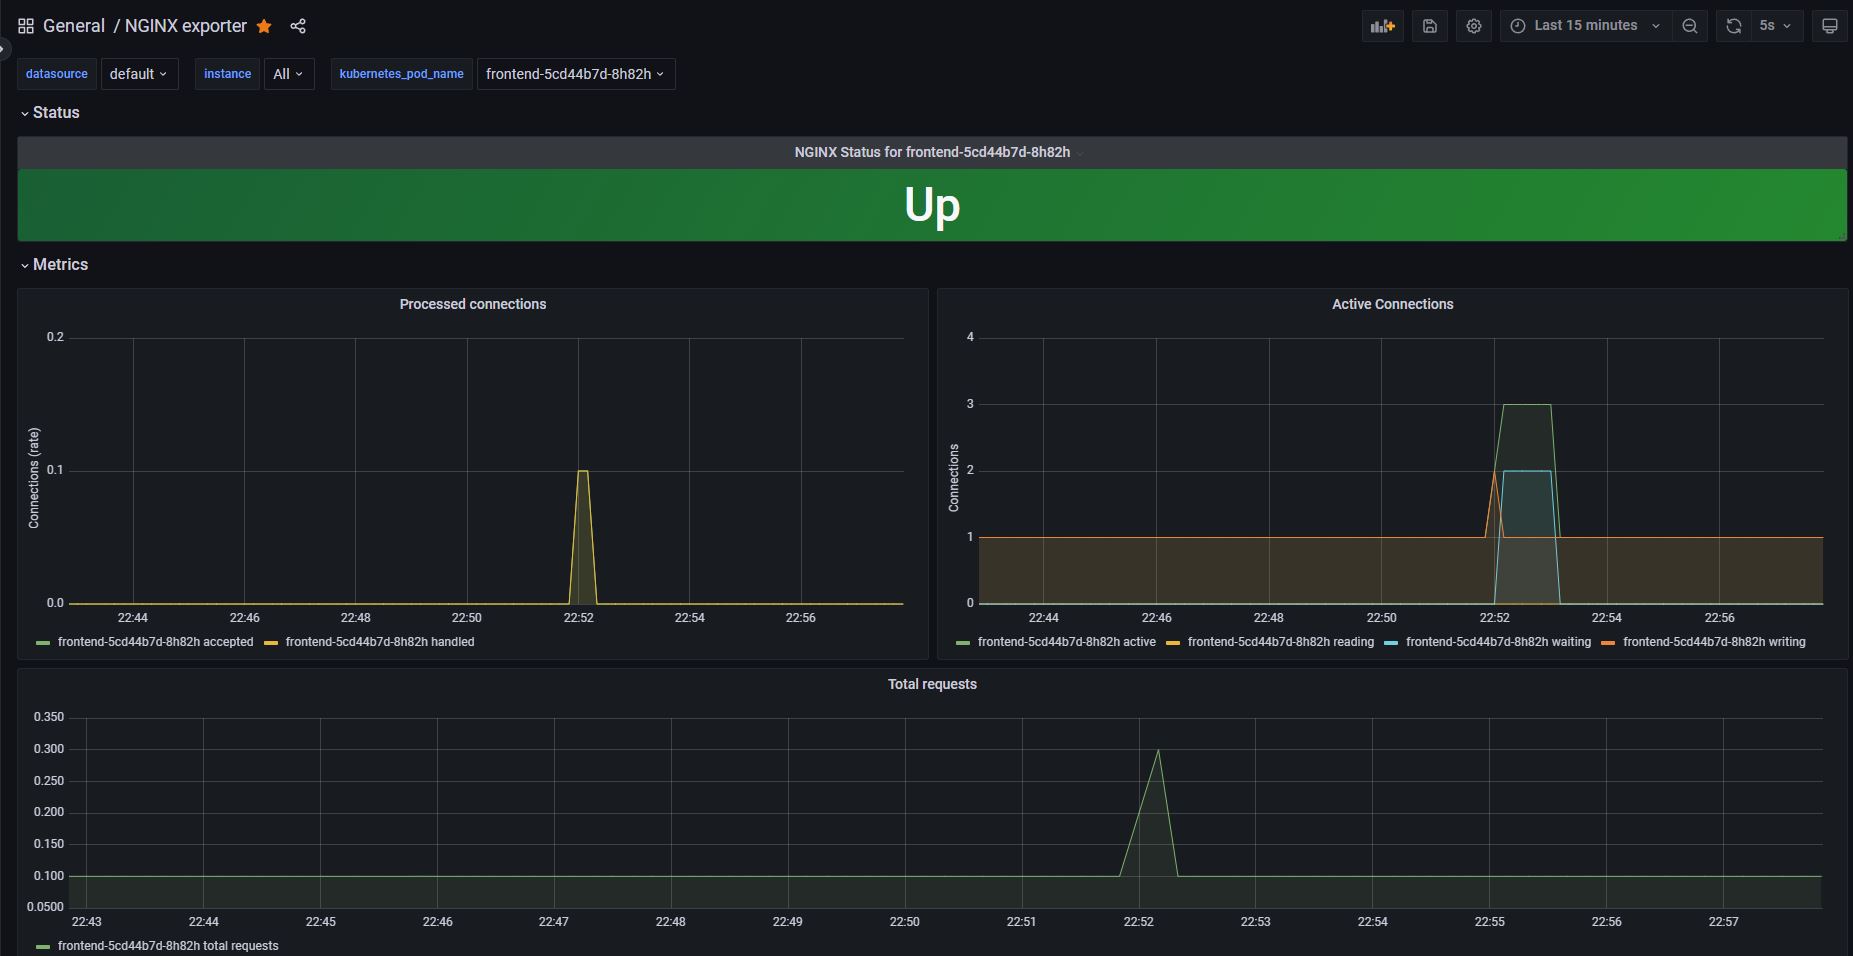Viewport: 1853px width, 956px height.
Task: Click the NGINX exporter dashboard title
Action: tap(186, 26)
